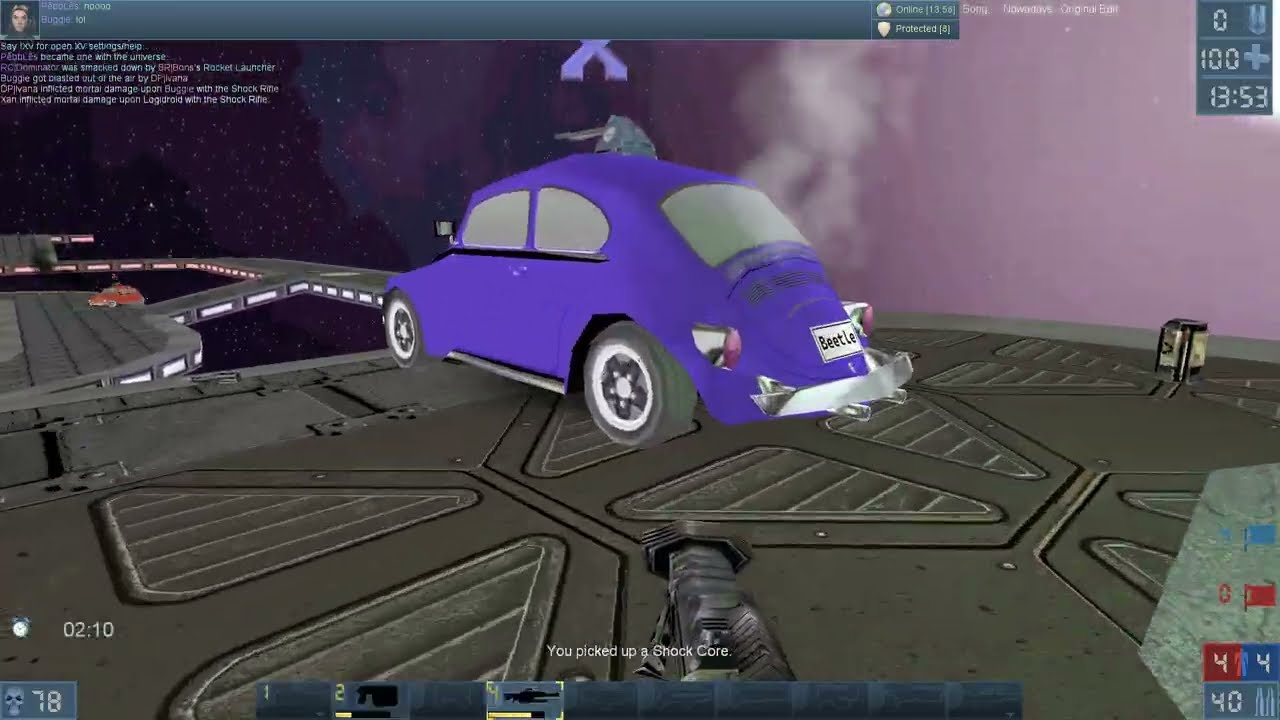This screenshot has height=720, width=1280.
Task: Select weapon slot 1 in weapon bar
Action: point(293,698)
